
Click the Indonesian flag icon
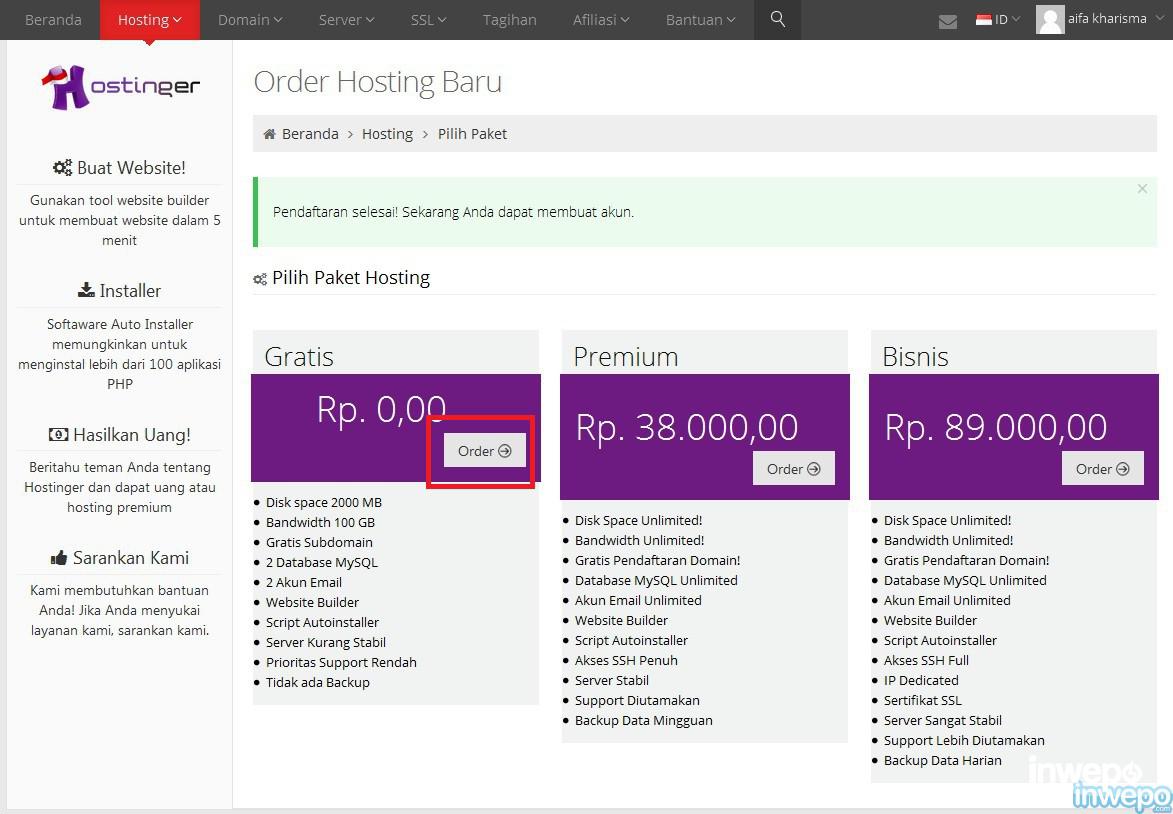(984, 19)
